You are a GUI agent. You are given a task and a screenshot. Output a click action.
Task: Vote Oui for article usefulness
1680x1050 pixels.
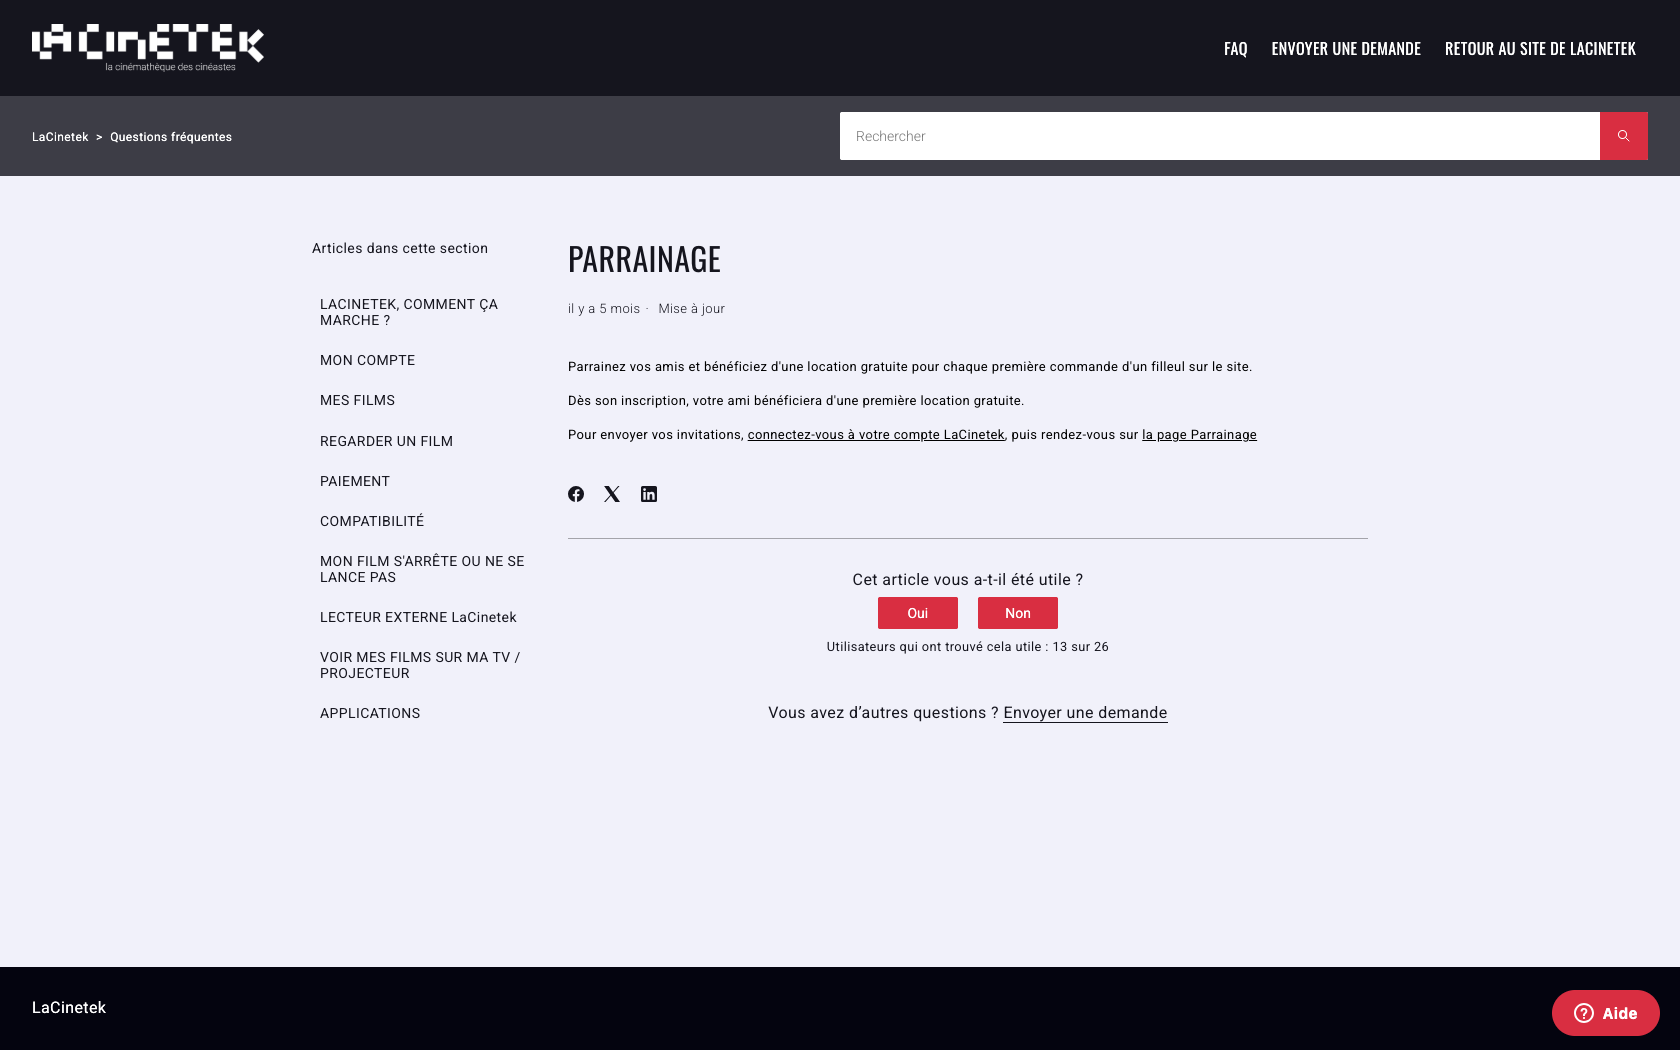click(917, 613)
